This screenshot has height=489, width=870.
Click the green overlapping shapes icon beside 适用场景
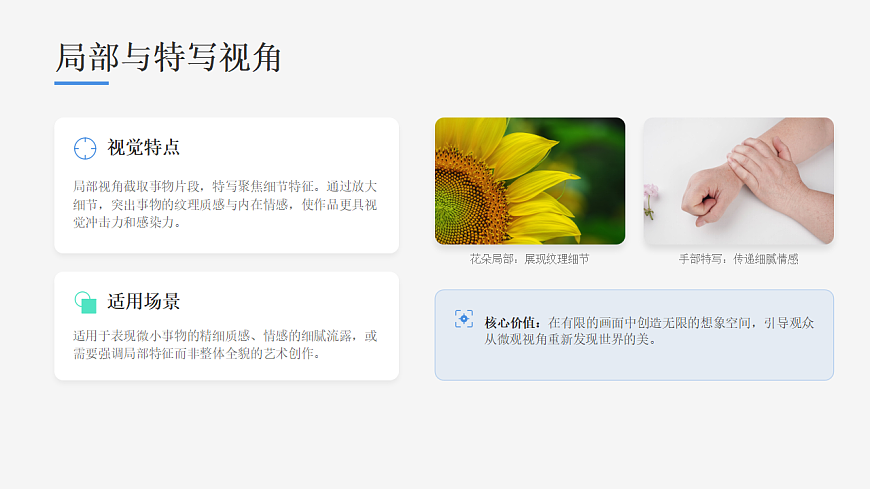85,302
